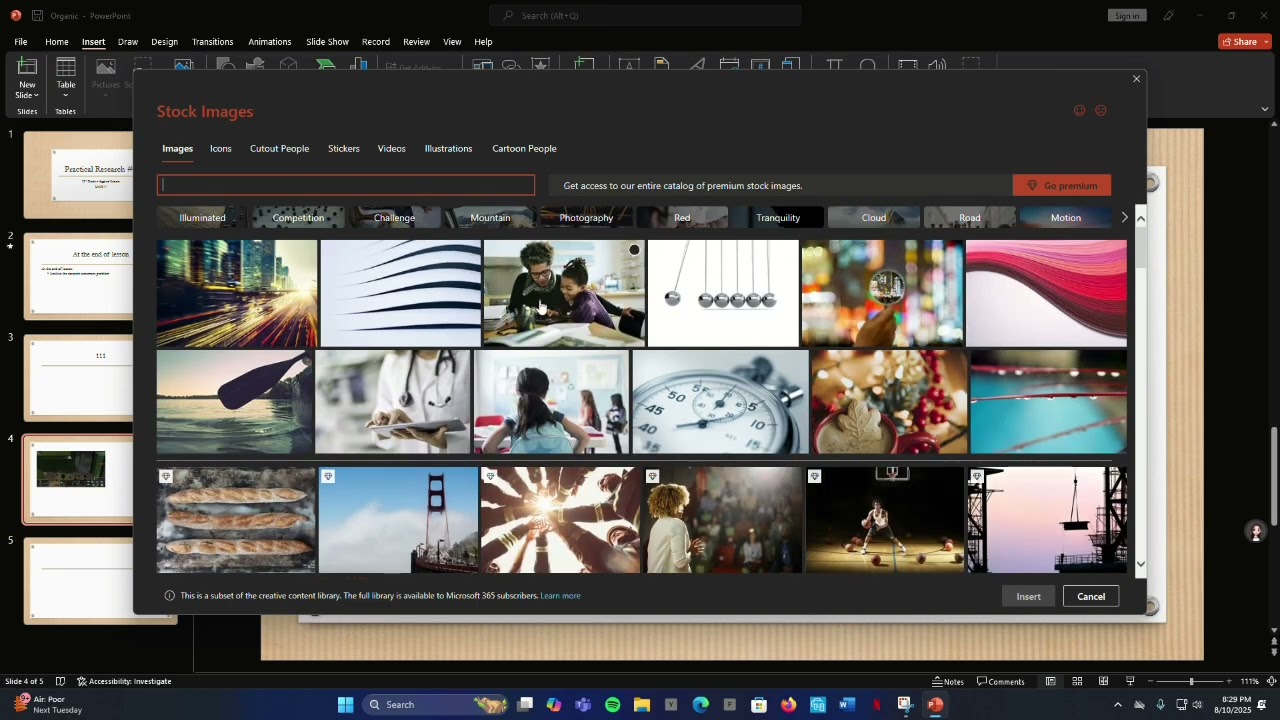Click the Table icon in ribbon
The width and height of the screenshot is (1280, 720).
pos(66,67)
